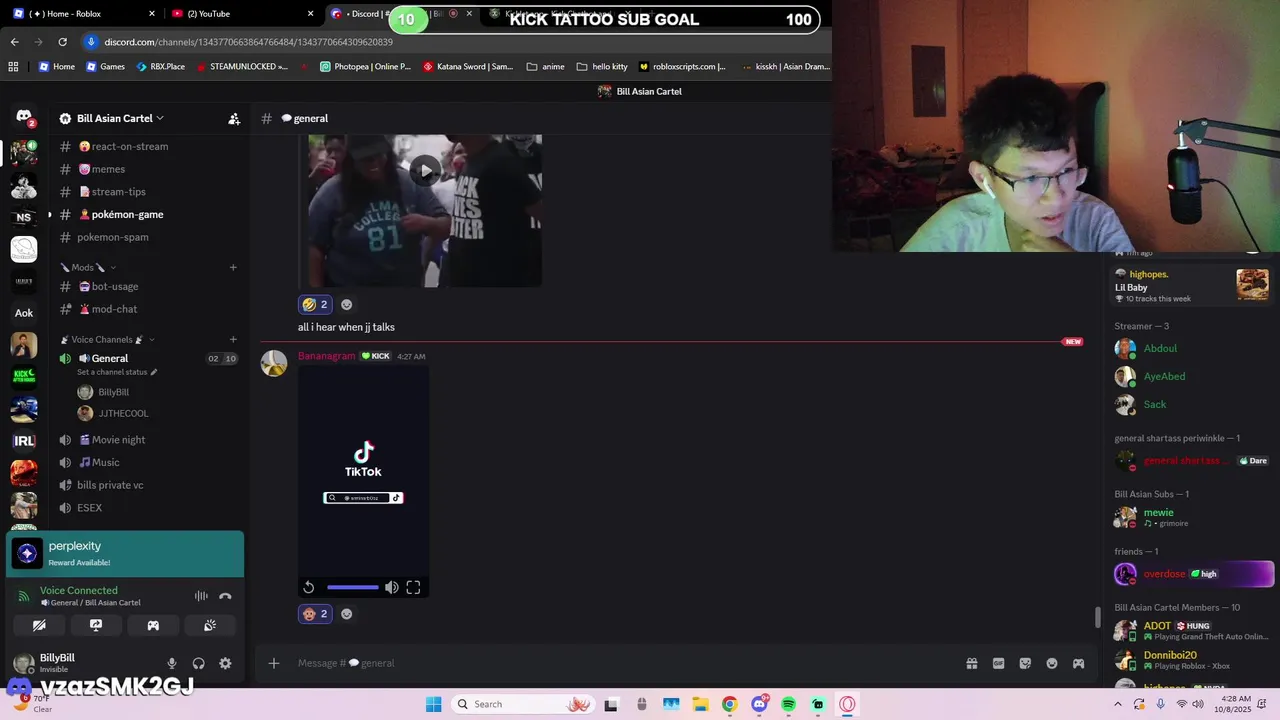Set a channel status link
Viewport: 1280px width, 720px height.
pyautogui.click(x=117, y=372)
